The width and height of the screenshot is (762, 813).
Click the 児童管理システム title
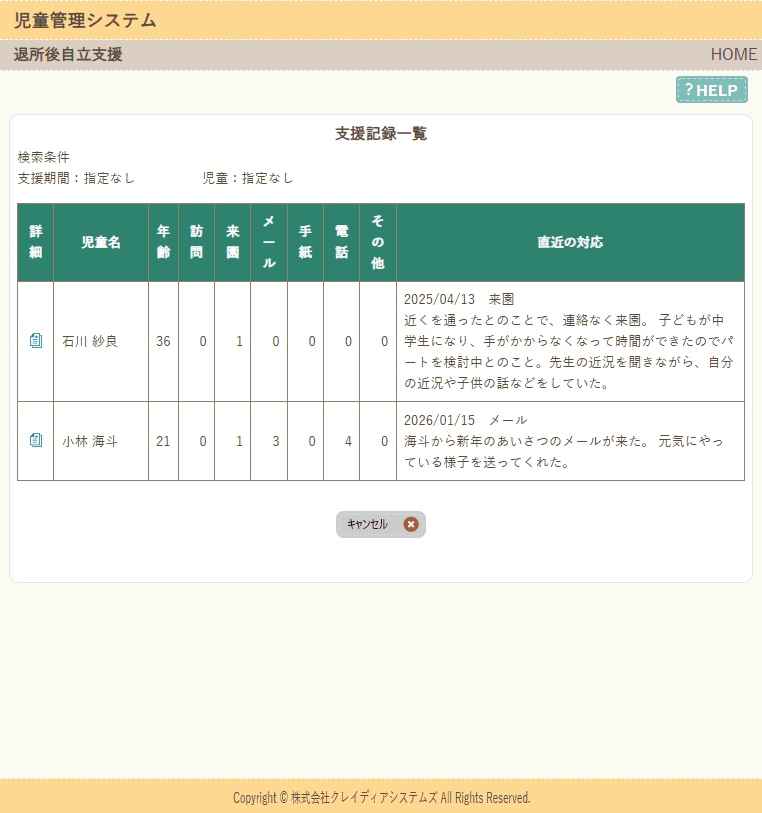coord(85,20)
